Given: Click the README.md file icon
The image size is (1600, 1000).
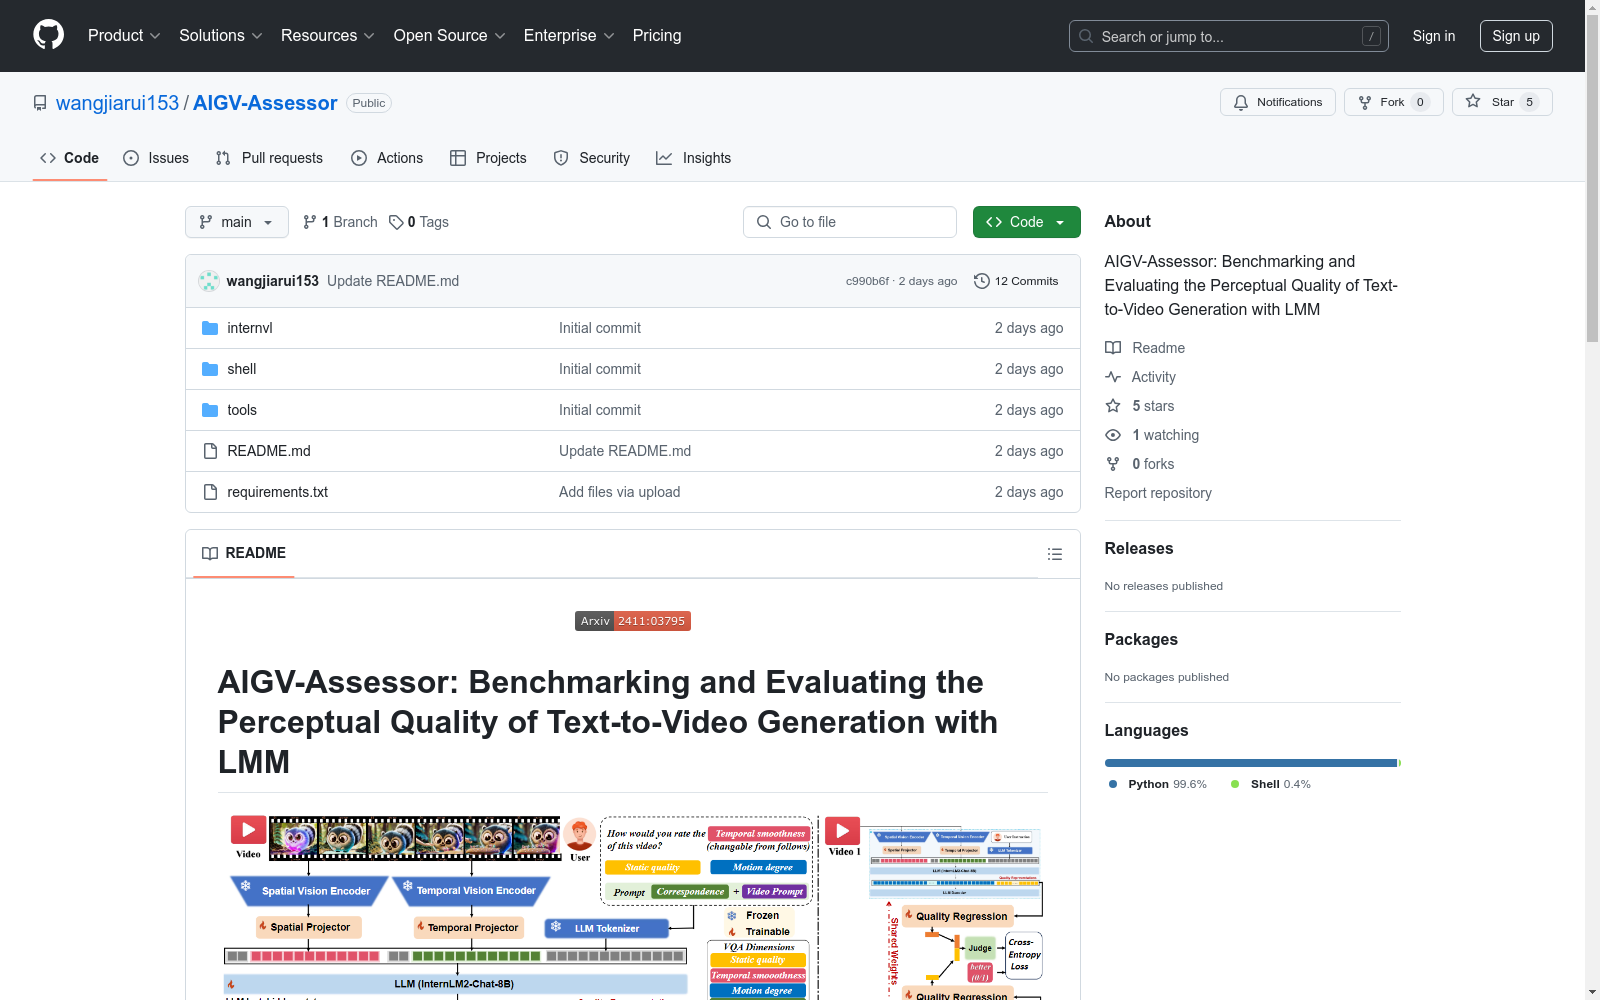Looking at the screenshot, I should (x=210, y=451).
